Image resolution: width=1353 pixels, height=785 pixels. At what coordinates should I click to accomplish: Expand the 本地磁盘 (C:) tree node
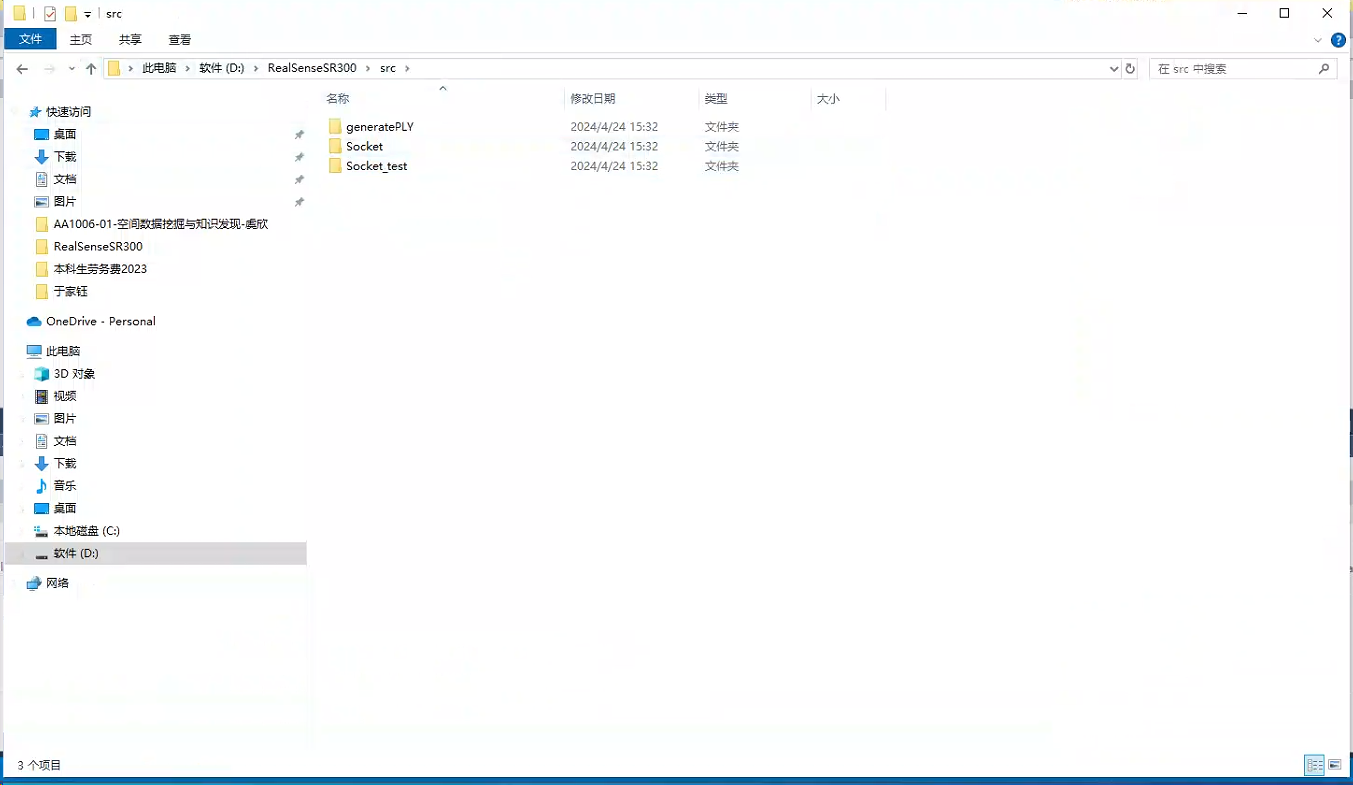point(22,531)
